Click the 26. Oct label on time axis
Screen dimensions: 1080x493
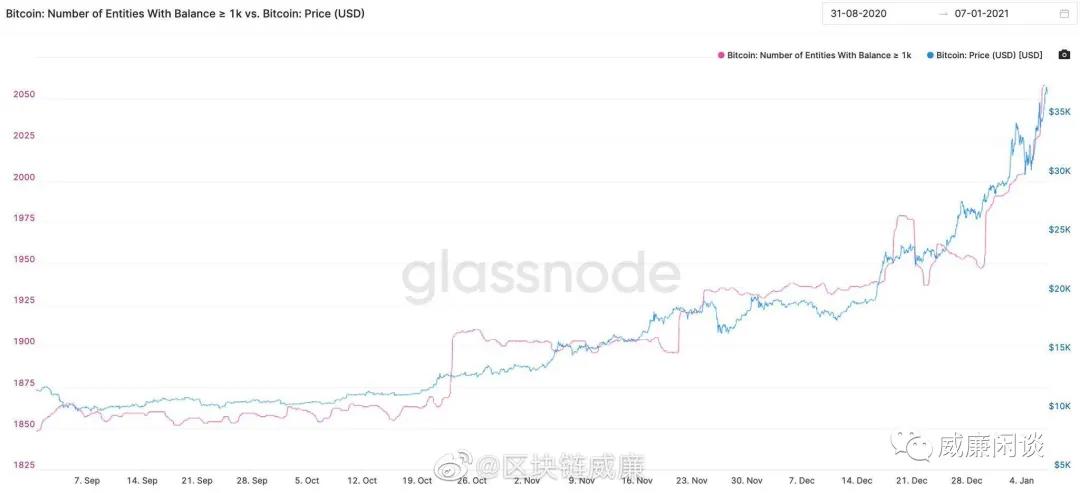tap(472, 480)
